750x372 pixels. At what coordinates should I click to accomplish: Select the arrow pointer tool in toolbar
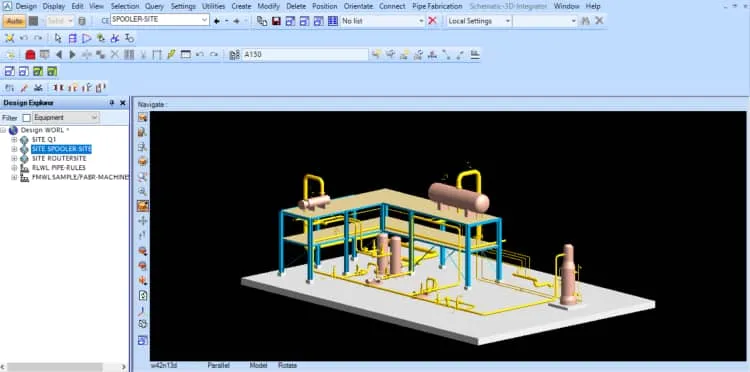58,38
